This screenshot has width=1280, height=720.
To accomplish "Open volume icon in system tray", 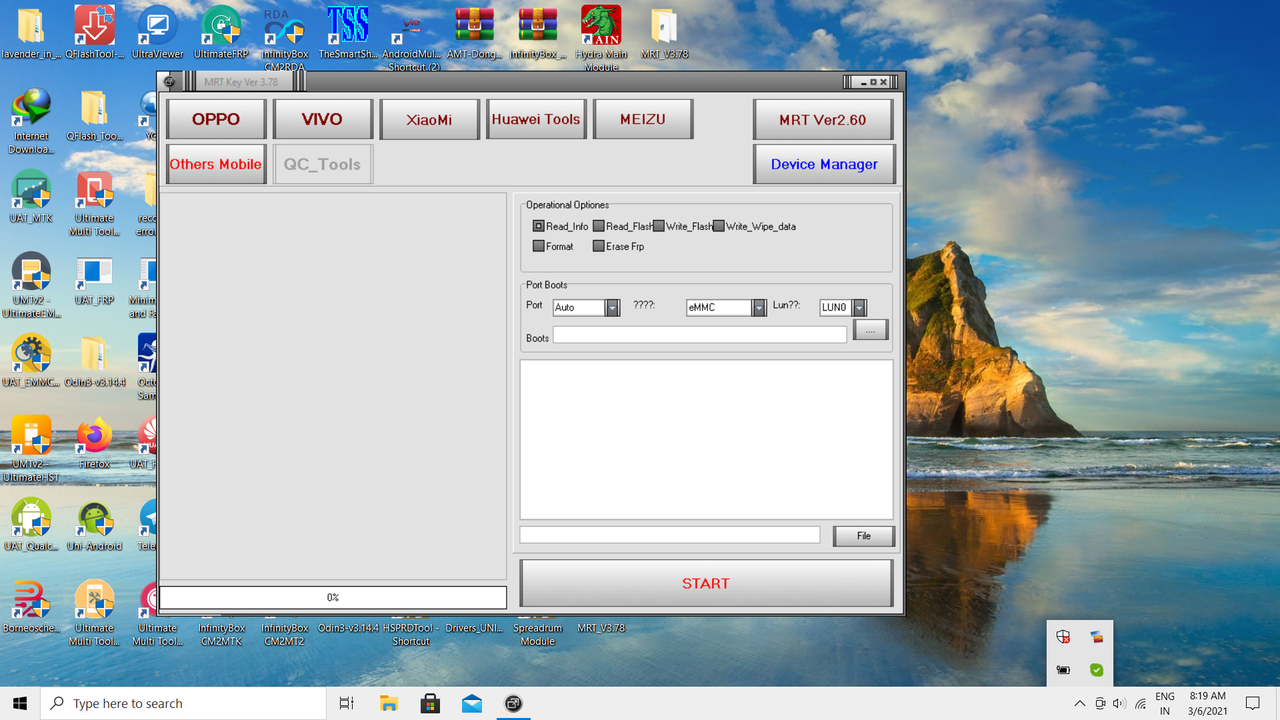I will tap(1119, 703).
